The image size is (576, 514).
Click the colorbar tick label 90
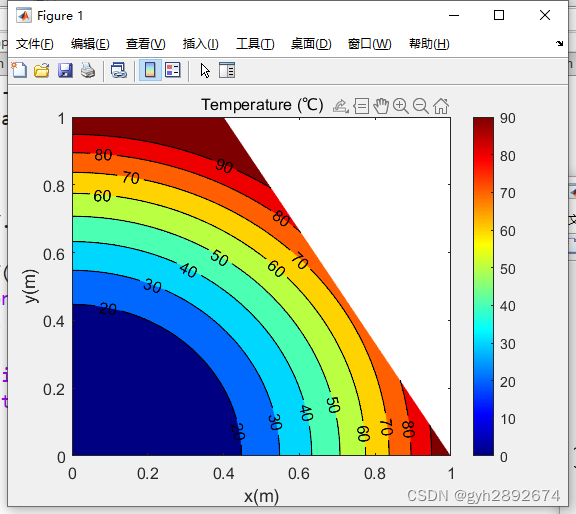coord(508,118)
